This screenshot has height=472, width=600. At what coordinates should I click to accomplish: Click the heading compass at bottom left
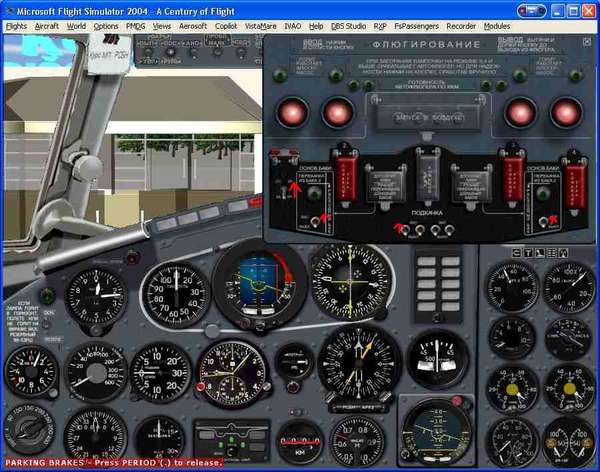pyautogui.click(x=95, y=435)
